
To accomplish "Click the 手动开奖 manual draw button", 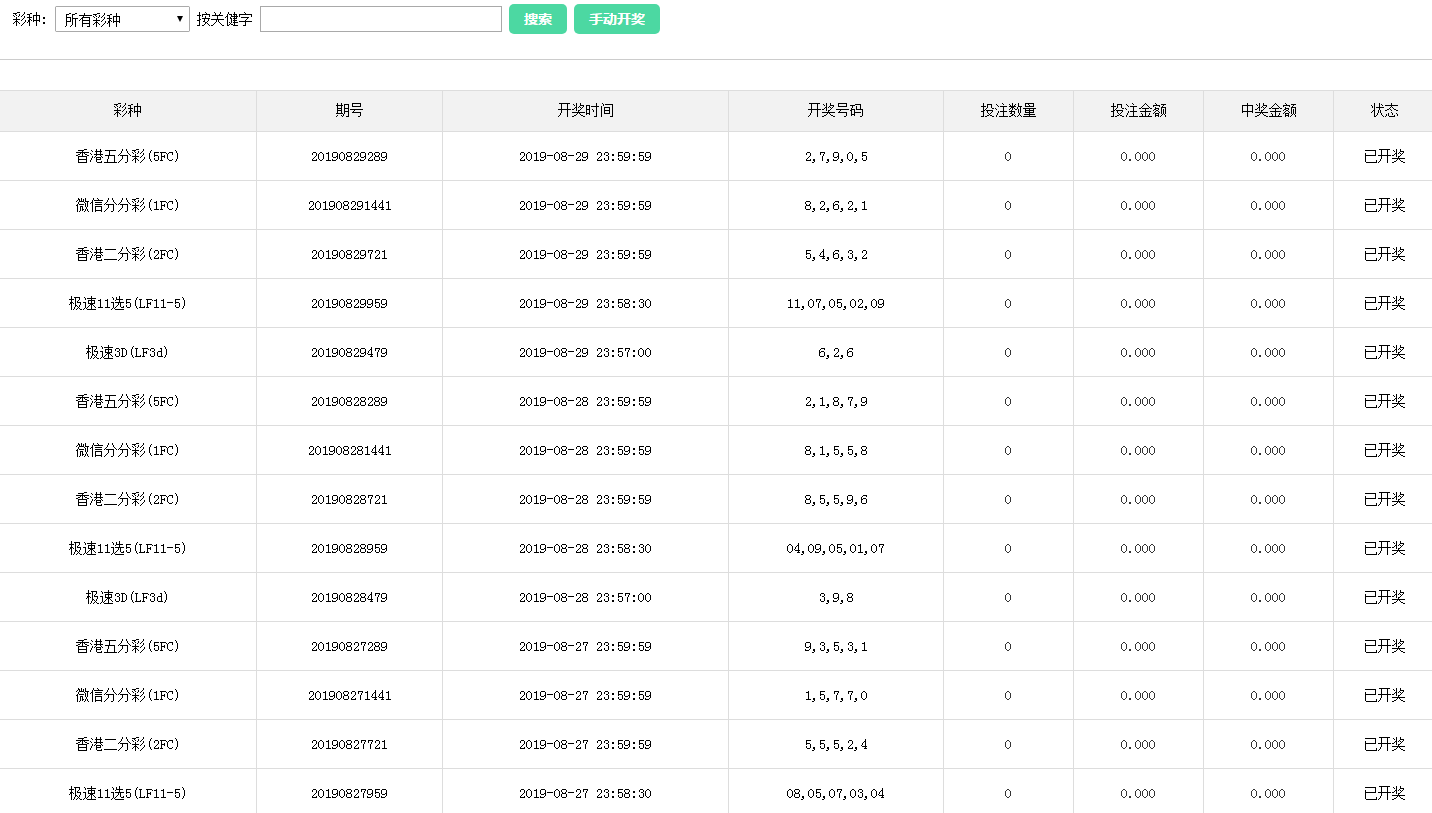I will 616,19.
